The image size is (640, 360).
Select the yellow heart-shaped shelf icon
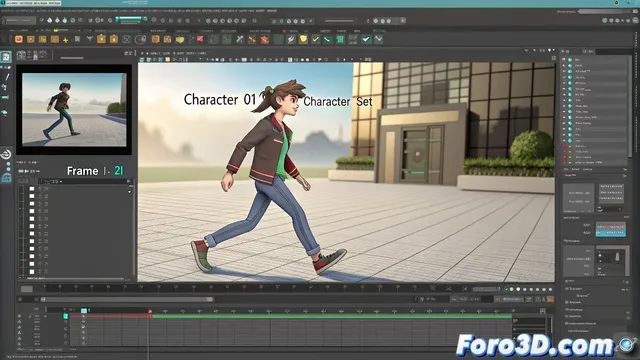180,40
